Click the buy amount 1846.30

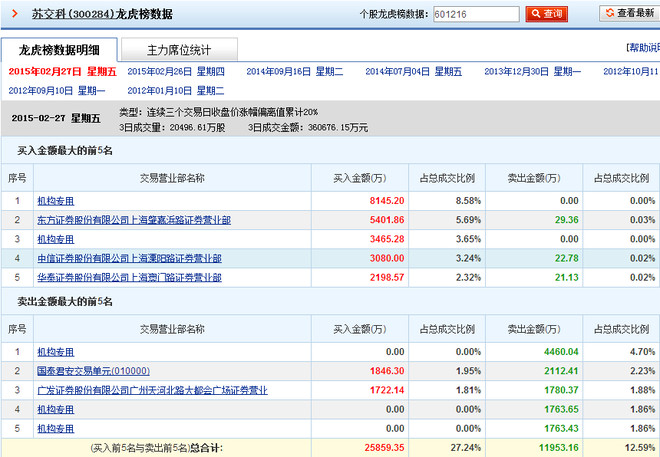tap(387, 371)
